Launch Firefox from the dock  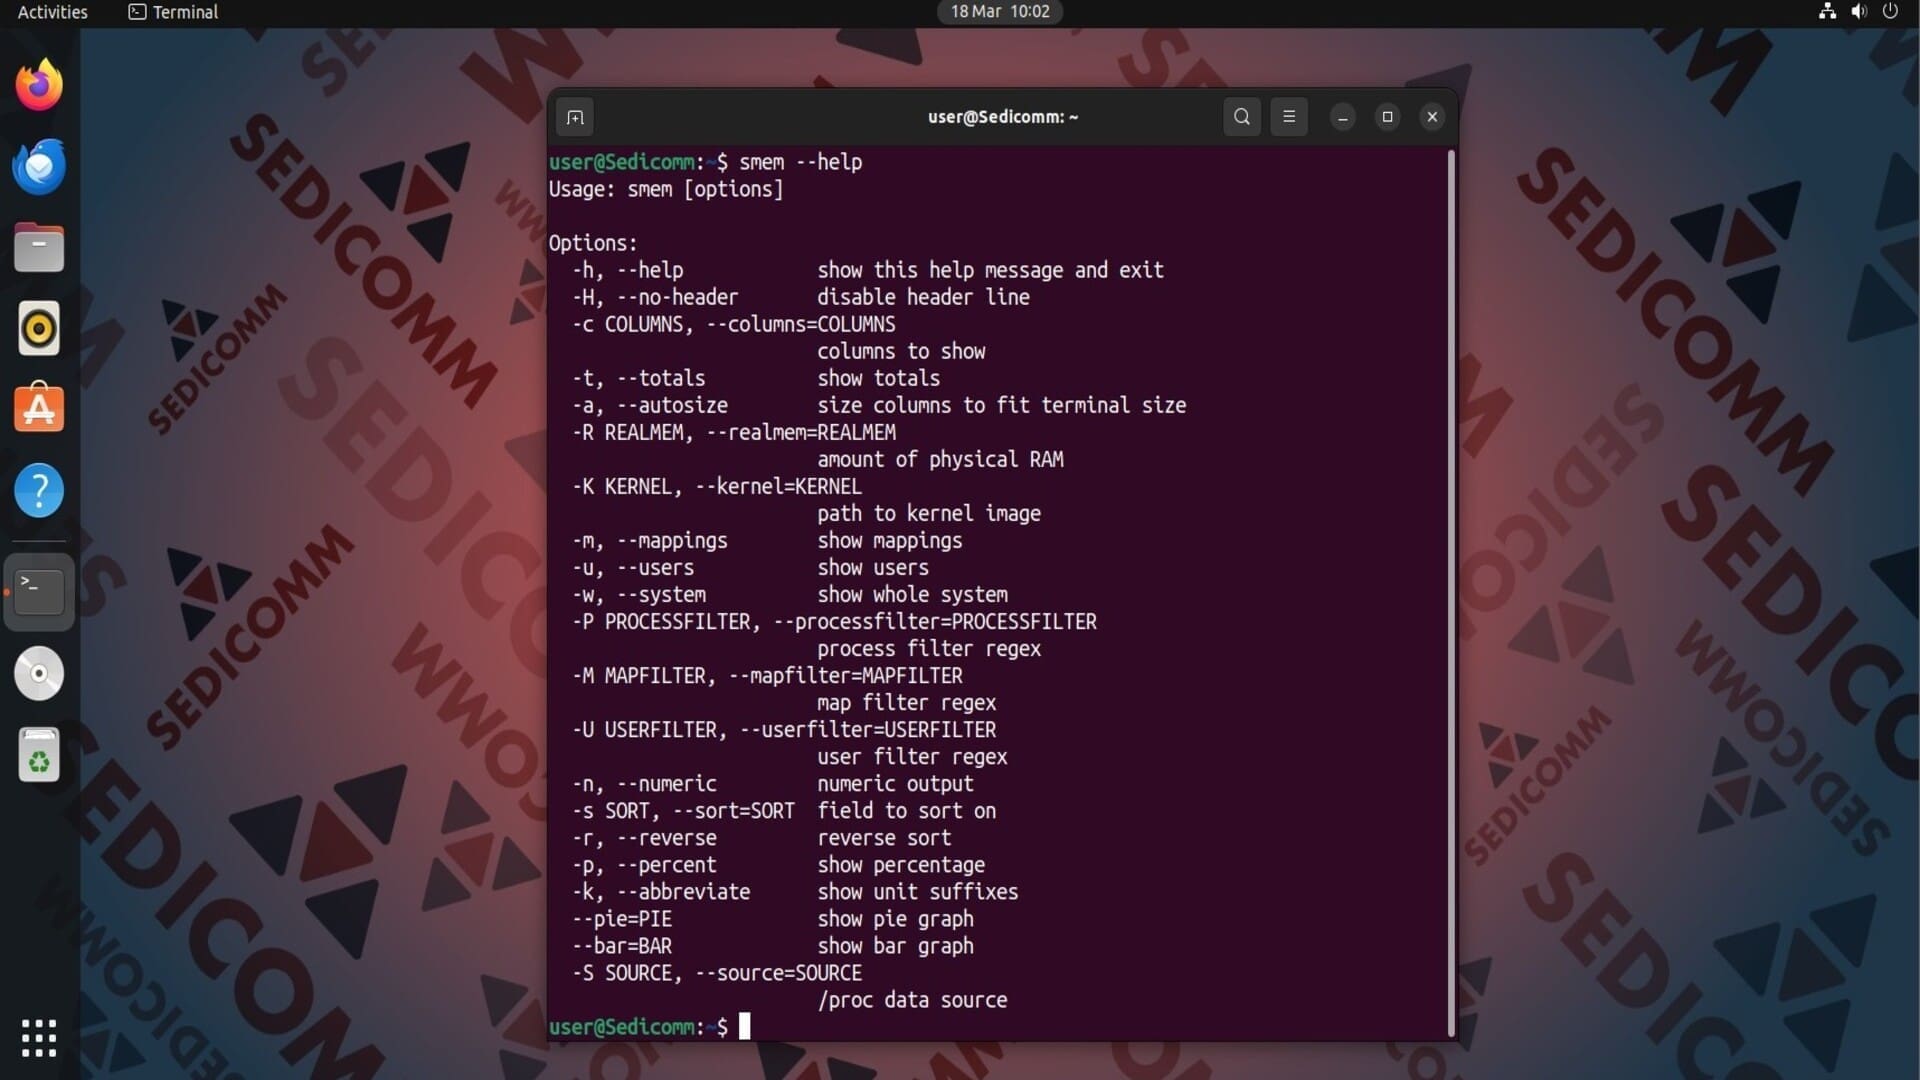[x=39, y=86]
